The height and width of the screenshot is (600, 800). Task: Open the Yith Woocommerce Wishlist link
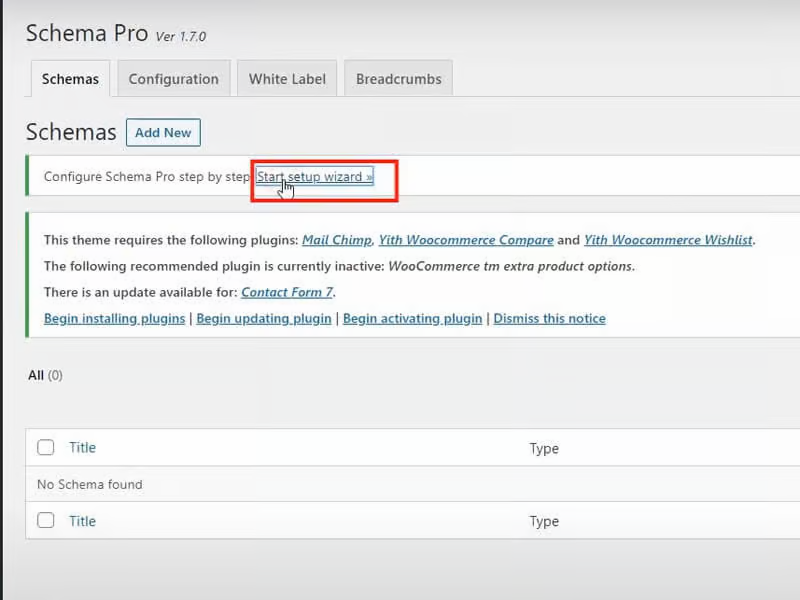pos(668,240)
